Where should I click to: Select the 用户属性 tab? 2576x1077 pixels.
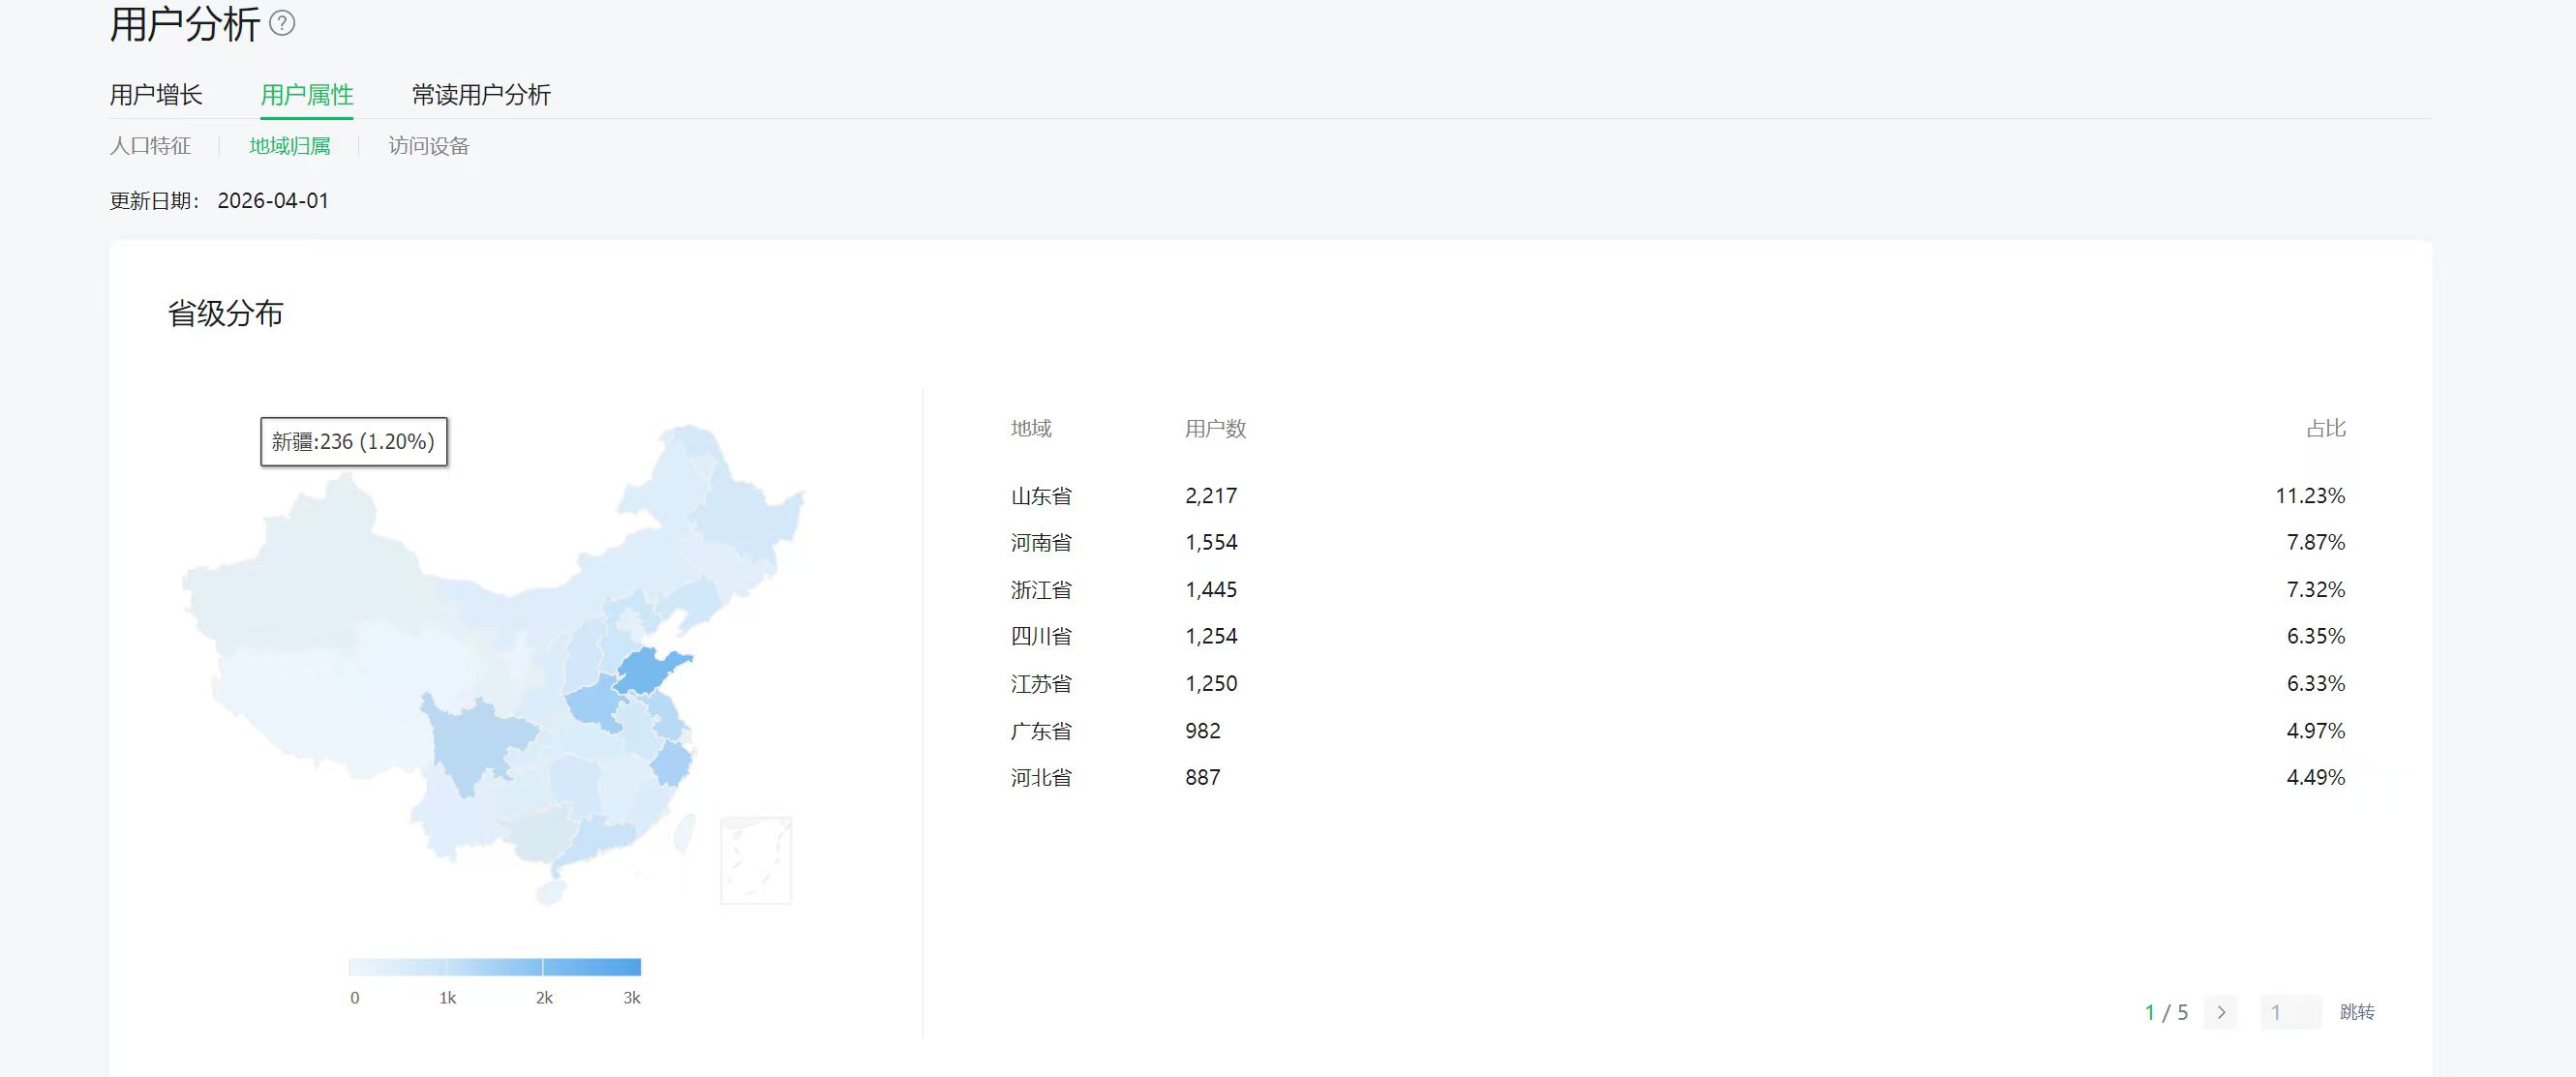click(x=307, y=95)
